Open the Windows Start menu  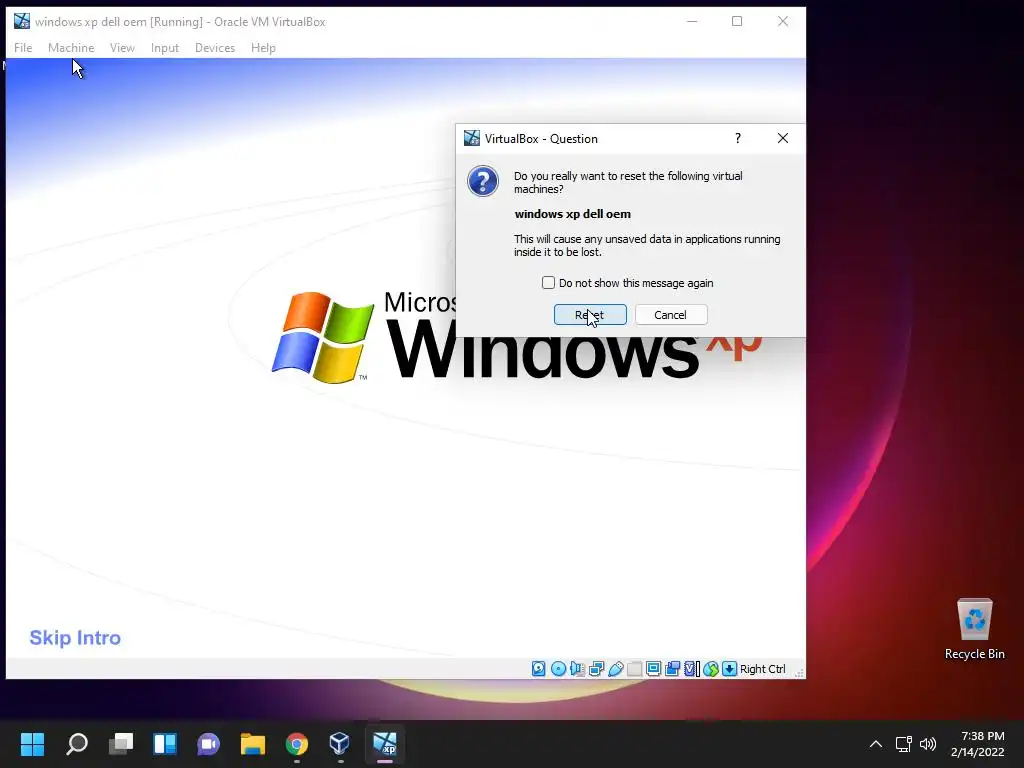pyautogui.click(x=32, y=744)
